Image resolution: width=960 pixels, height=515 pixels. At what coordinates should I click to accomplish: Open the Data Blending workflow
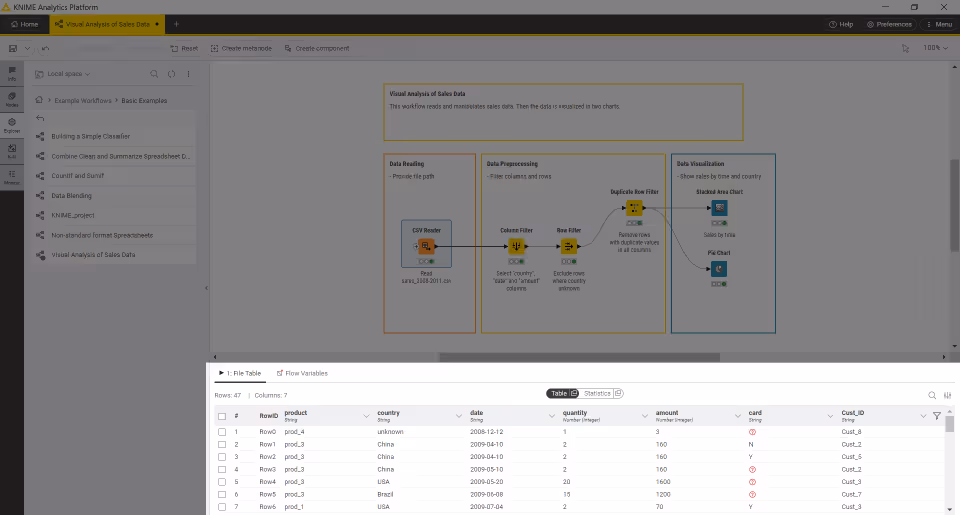71,196
